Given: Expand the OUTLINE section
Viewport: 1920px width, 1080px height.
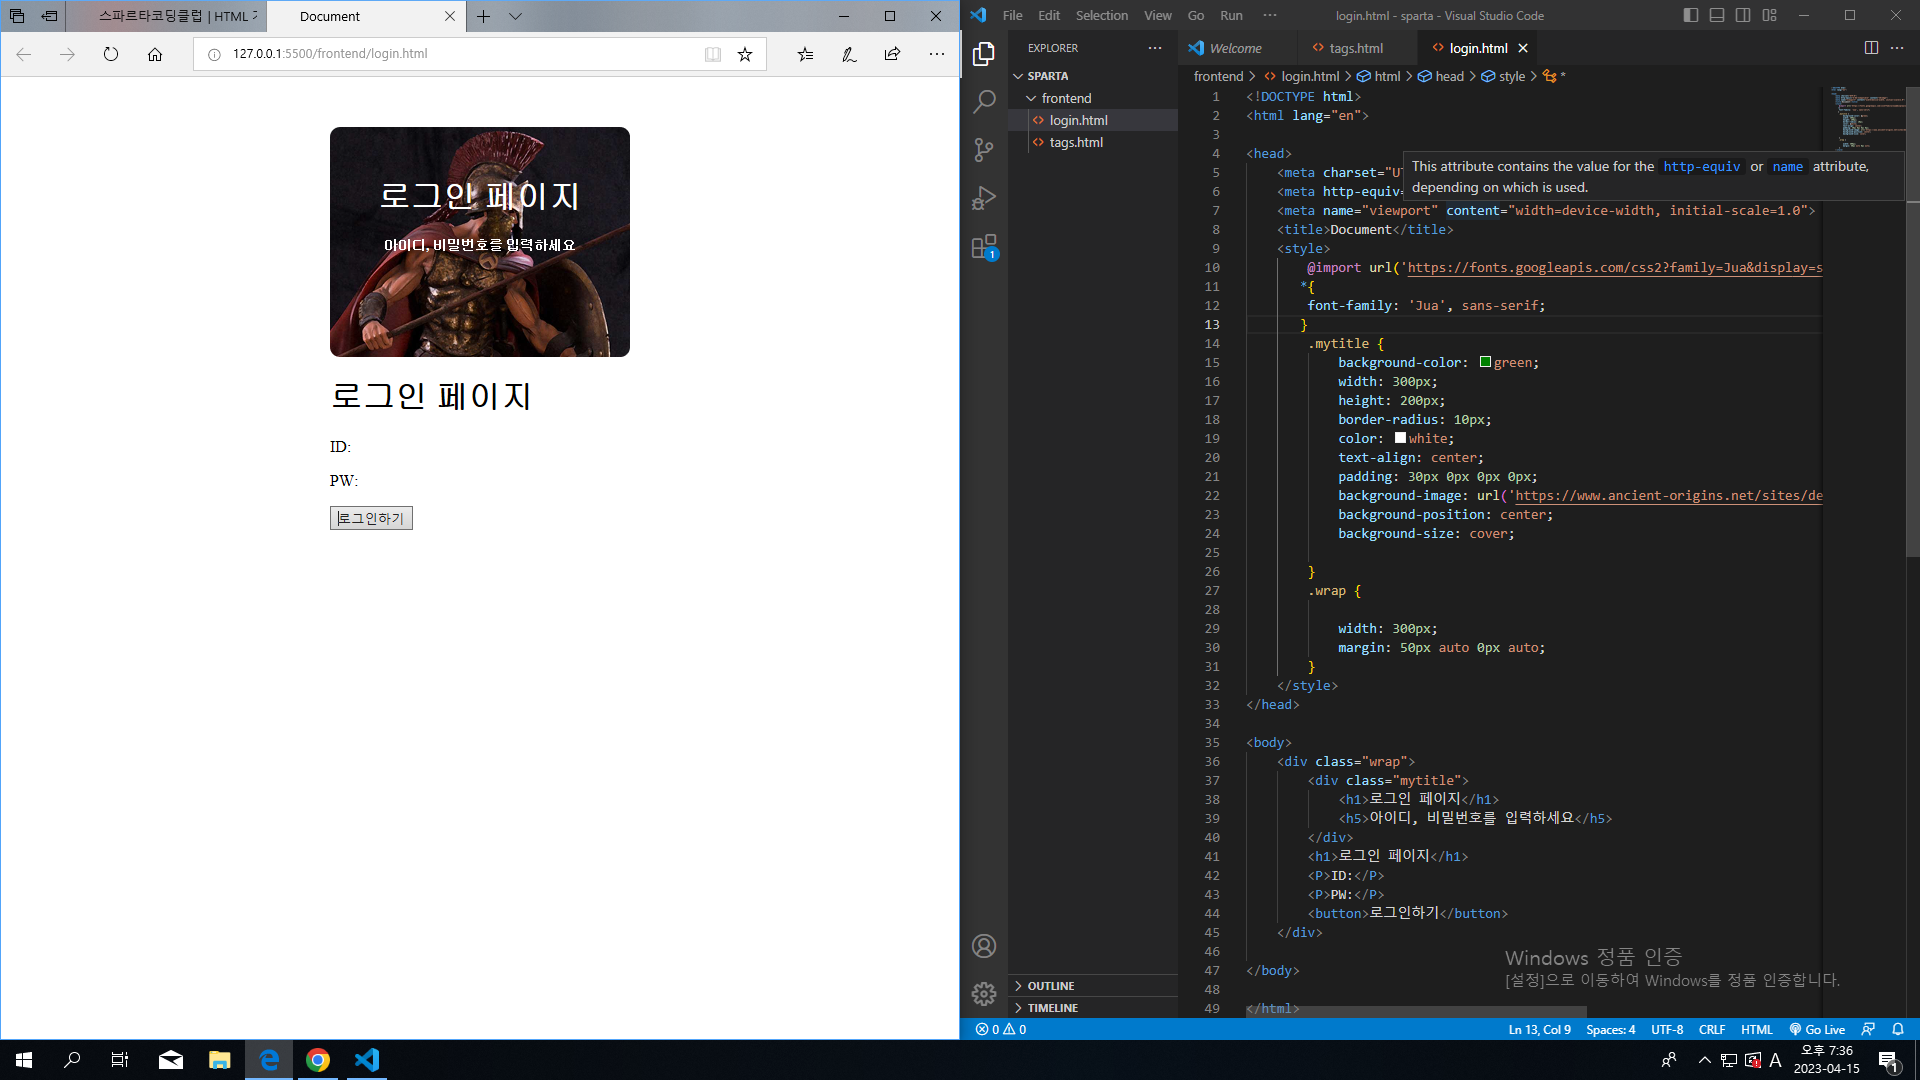Looking at the screenshot, I should pyautogui.click(x=1093, y=986).
